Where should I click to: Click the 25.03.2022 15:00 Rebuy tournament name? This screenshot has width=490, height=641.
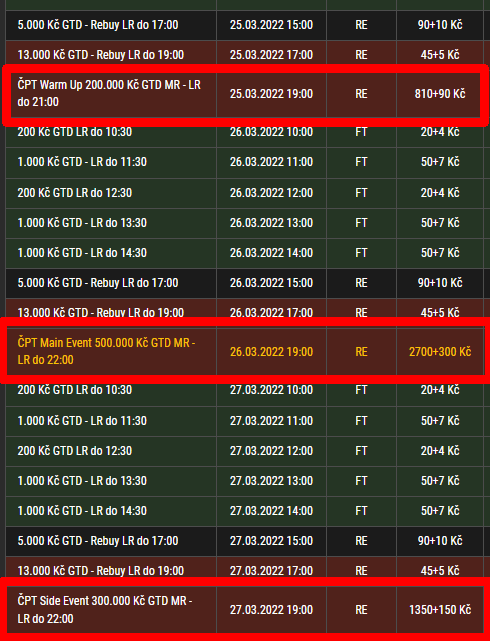click(98, 25)
